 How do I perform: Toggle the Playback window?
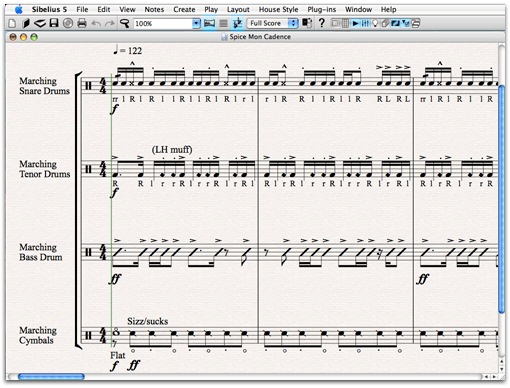tap(355, 23)
